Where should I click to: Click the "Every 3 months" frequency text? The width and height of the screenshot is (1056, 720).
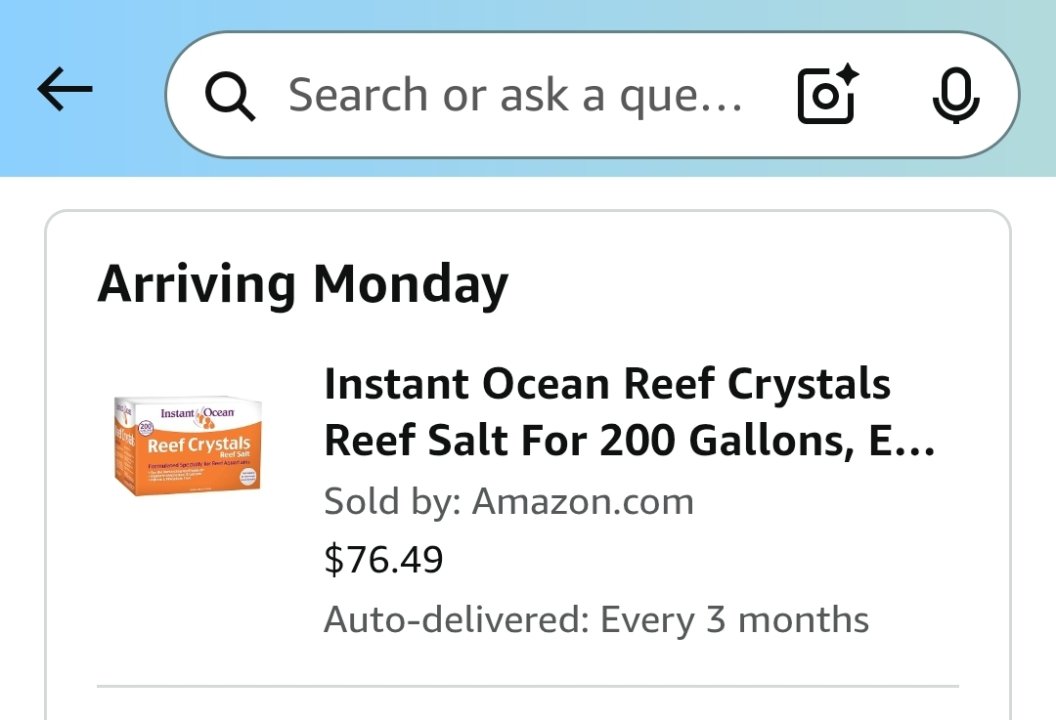click(734, 620)
